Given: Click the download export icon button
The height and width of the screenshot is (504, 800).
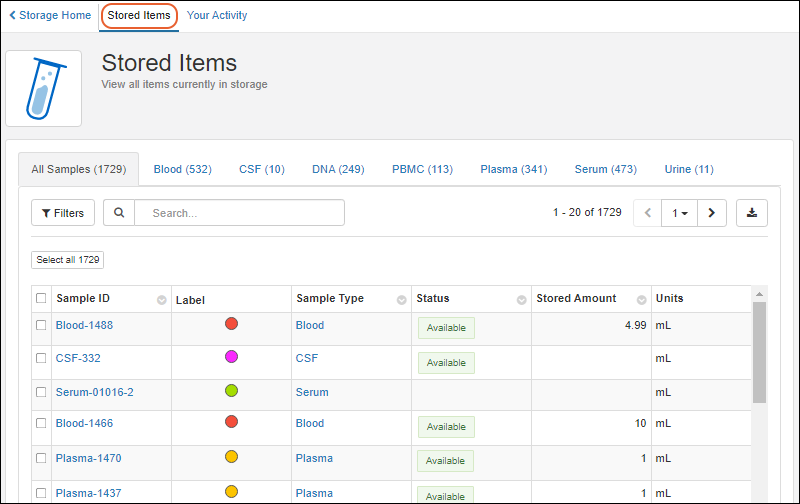Looking at the screenshot, I should click(x=752, y=213).
